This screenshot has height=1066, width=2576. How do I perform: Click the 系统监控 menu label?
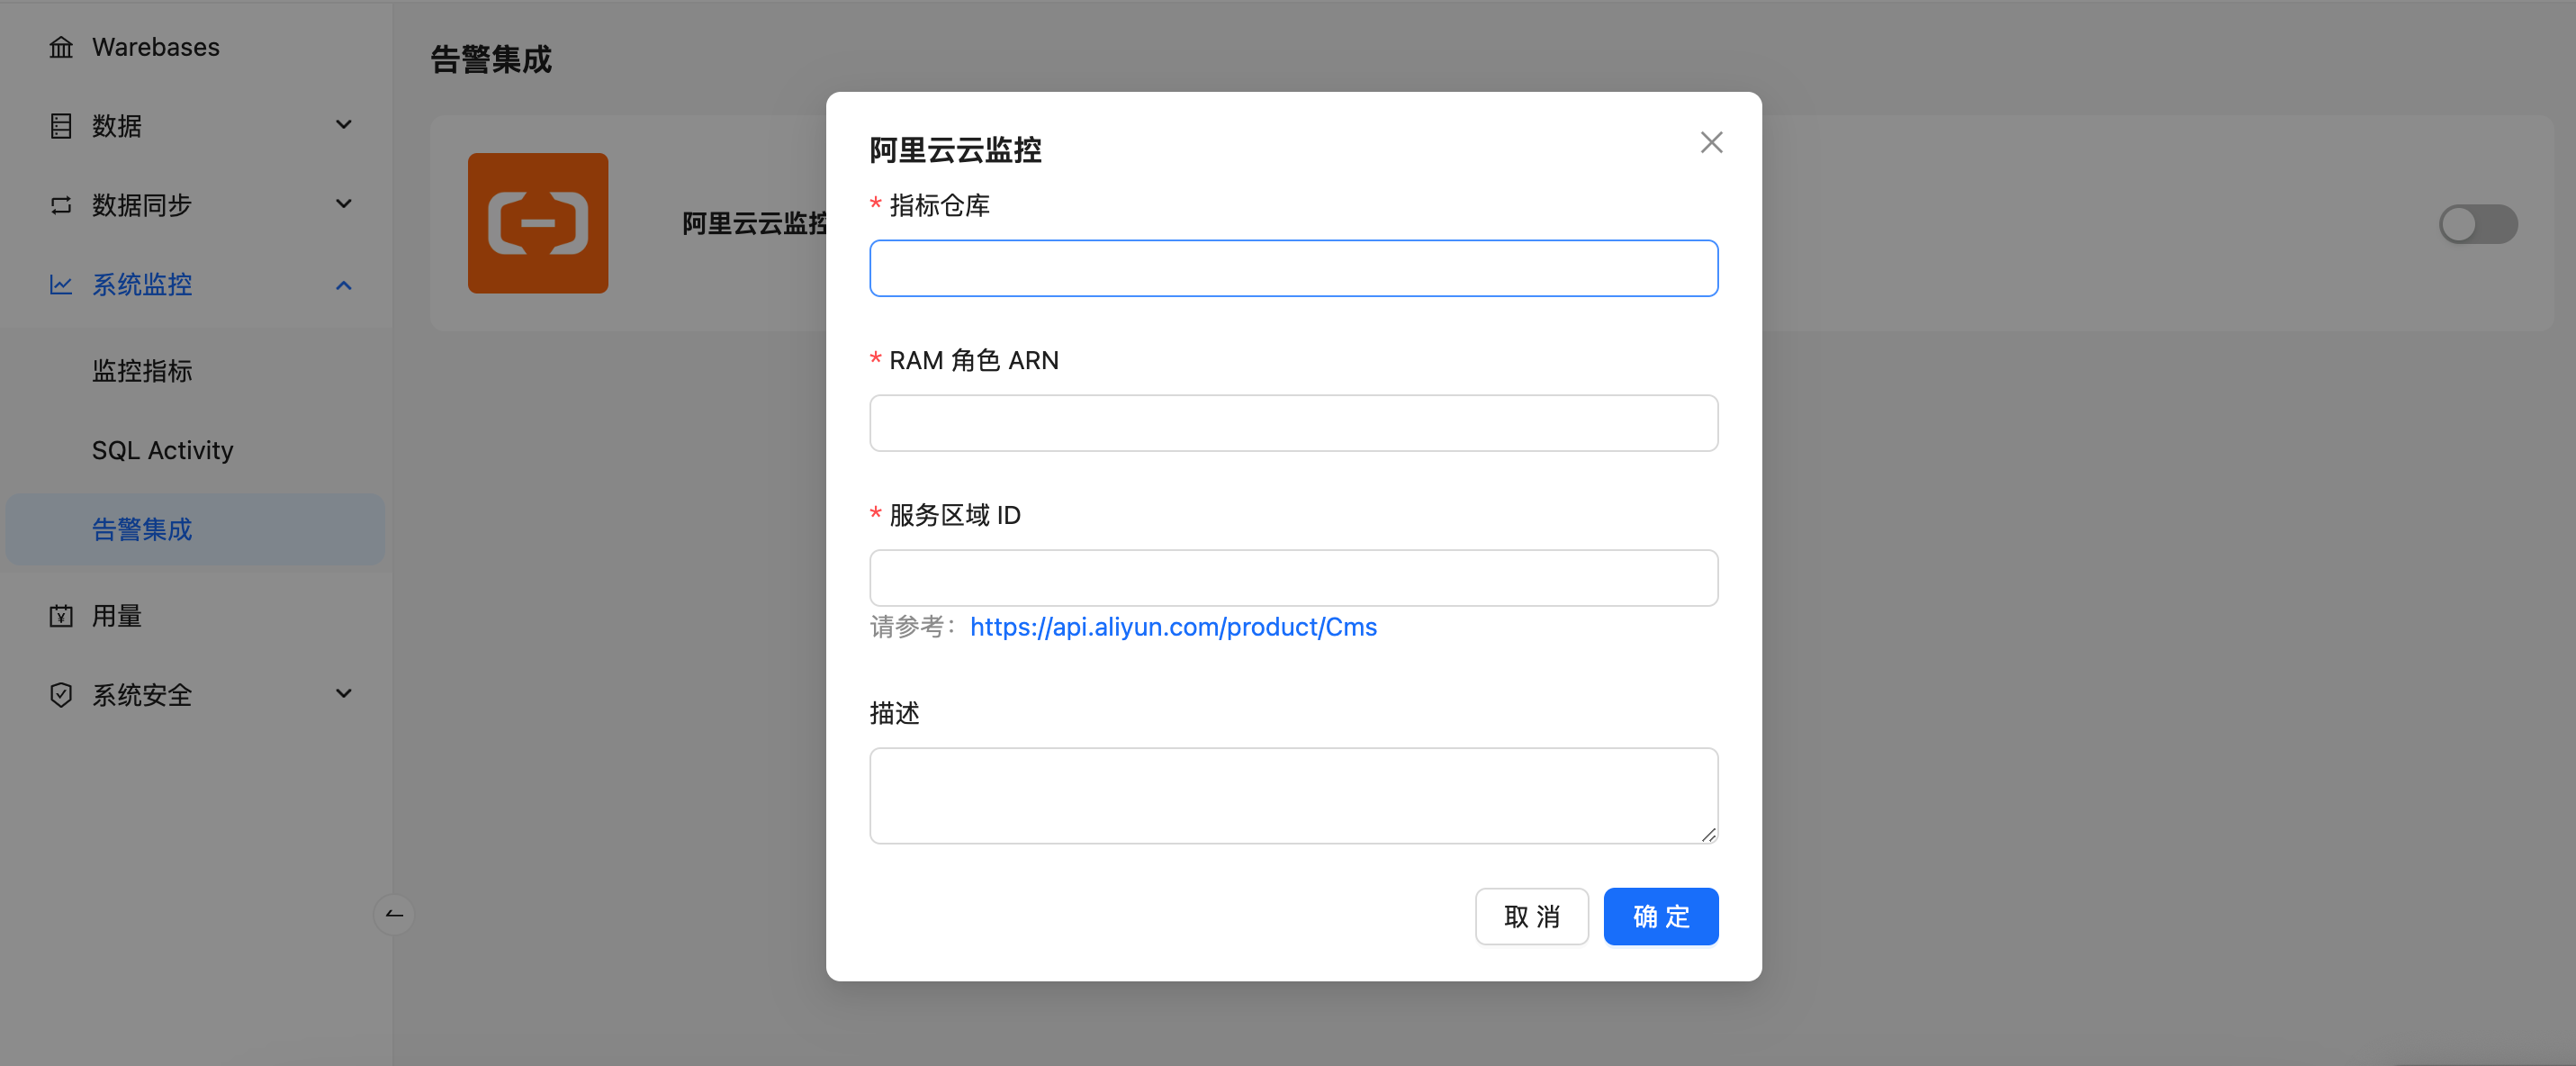[141, 285]
